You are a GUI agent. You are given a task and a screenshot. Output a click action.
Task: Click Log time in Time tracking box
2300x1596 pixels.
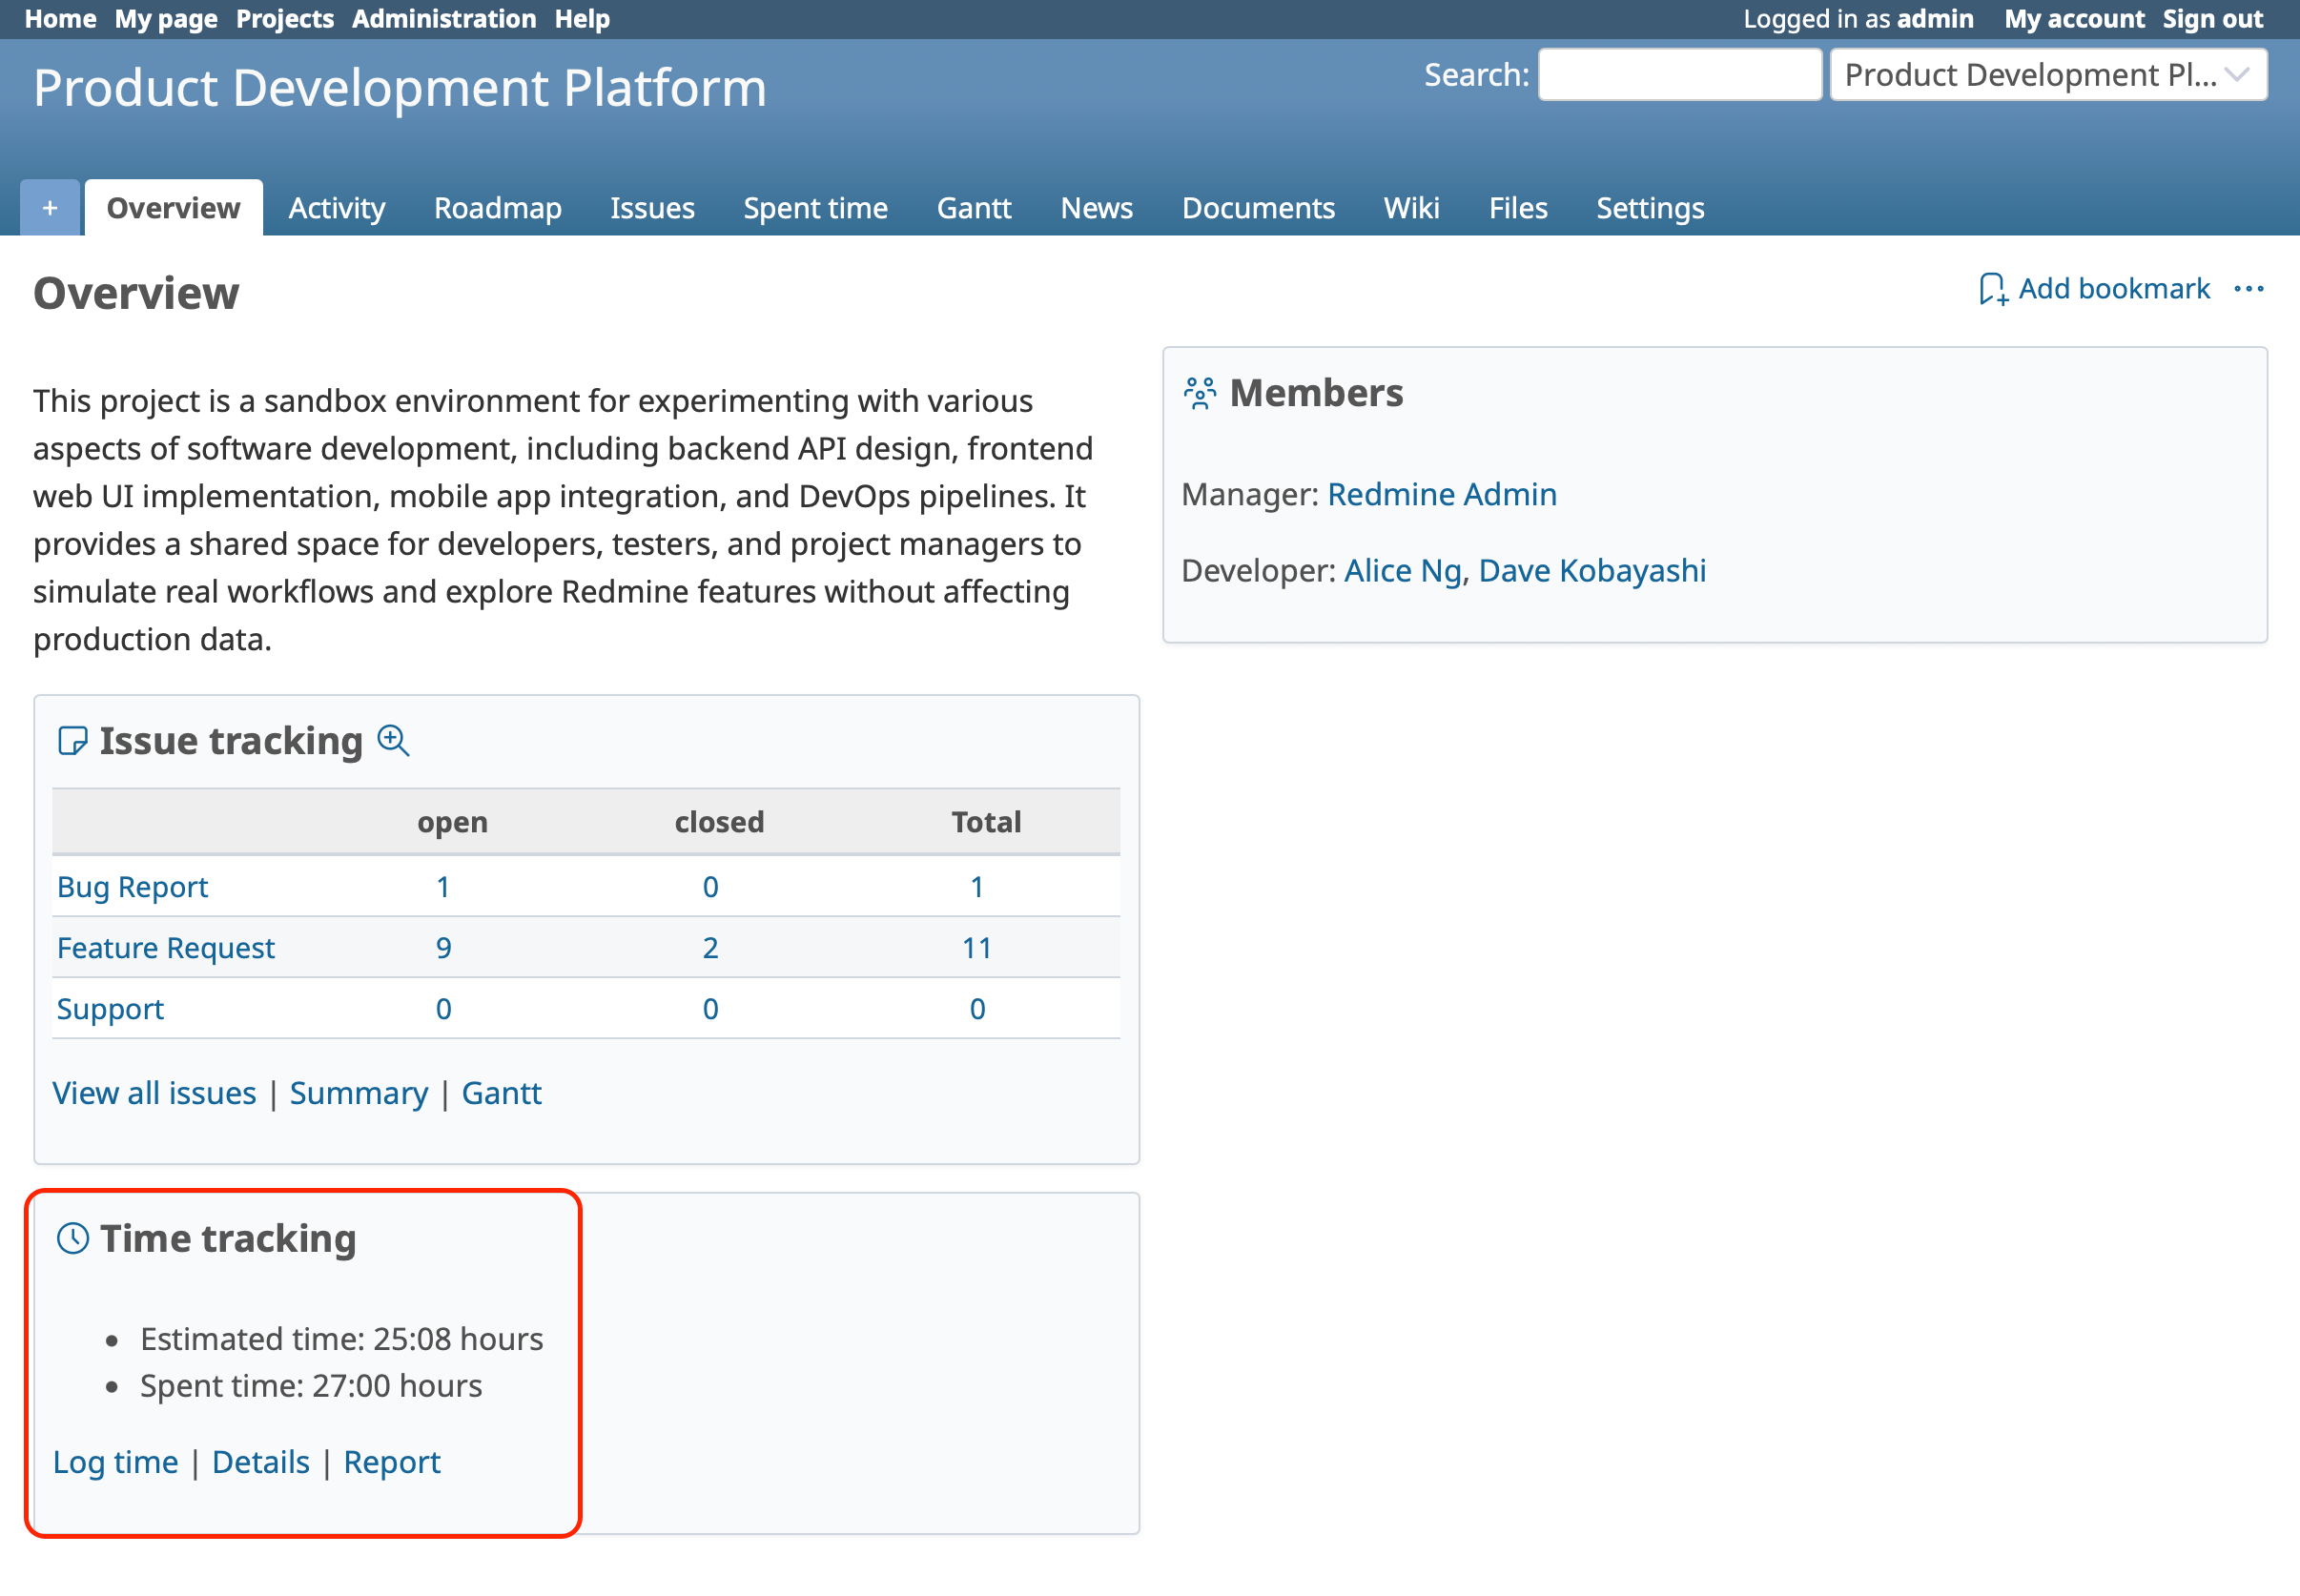[x=116, y=1461]
